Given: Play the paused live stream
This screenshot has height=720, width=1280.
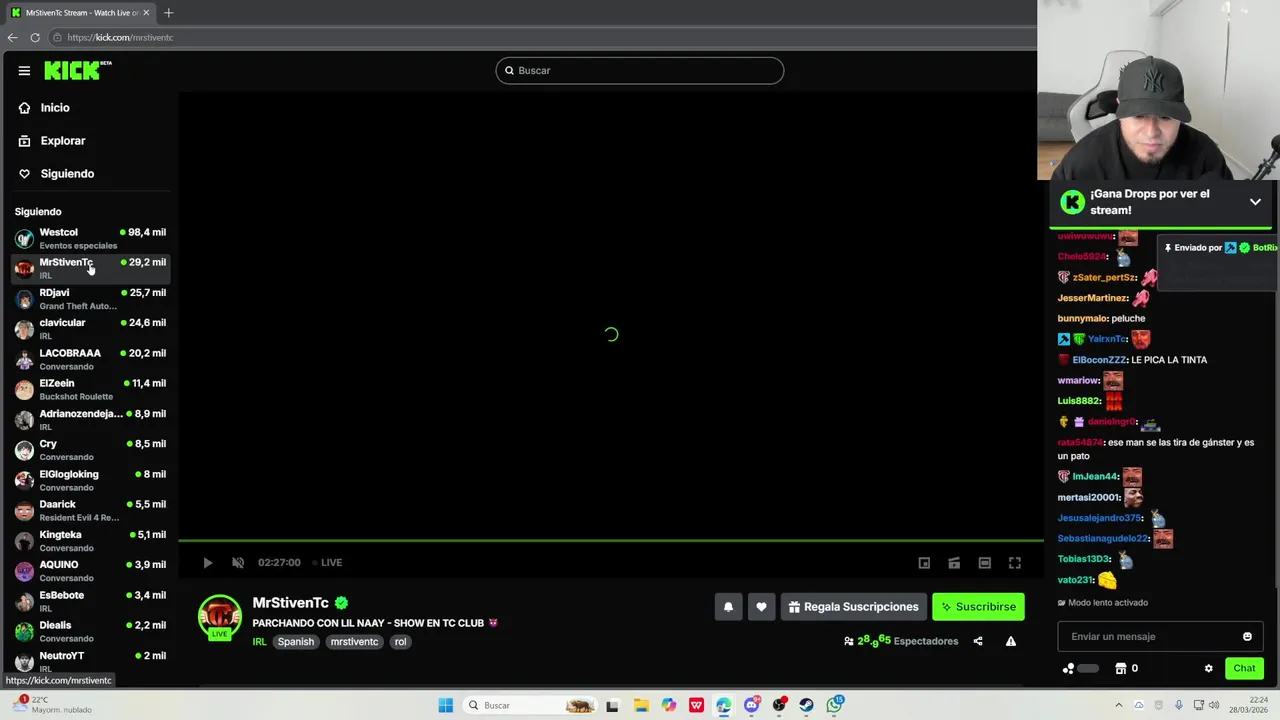Looking at the screenshot, I should 207,563.
